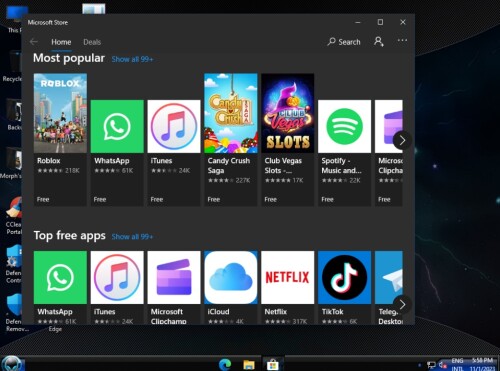This screenshot has width=500, height=371.
Task: Switch to the Home tab
Action: (x=61, y=42)
